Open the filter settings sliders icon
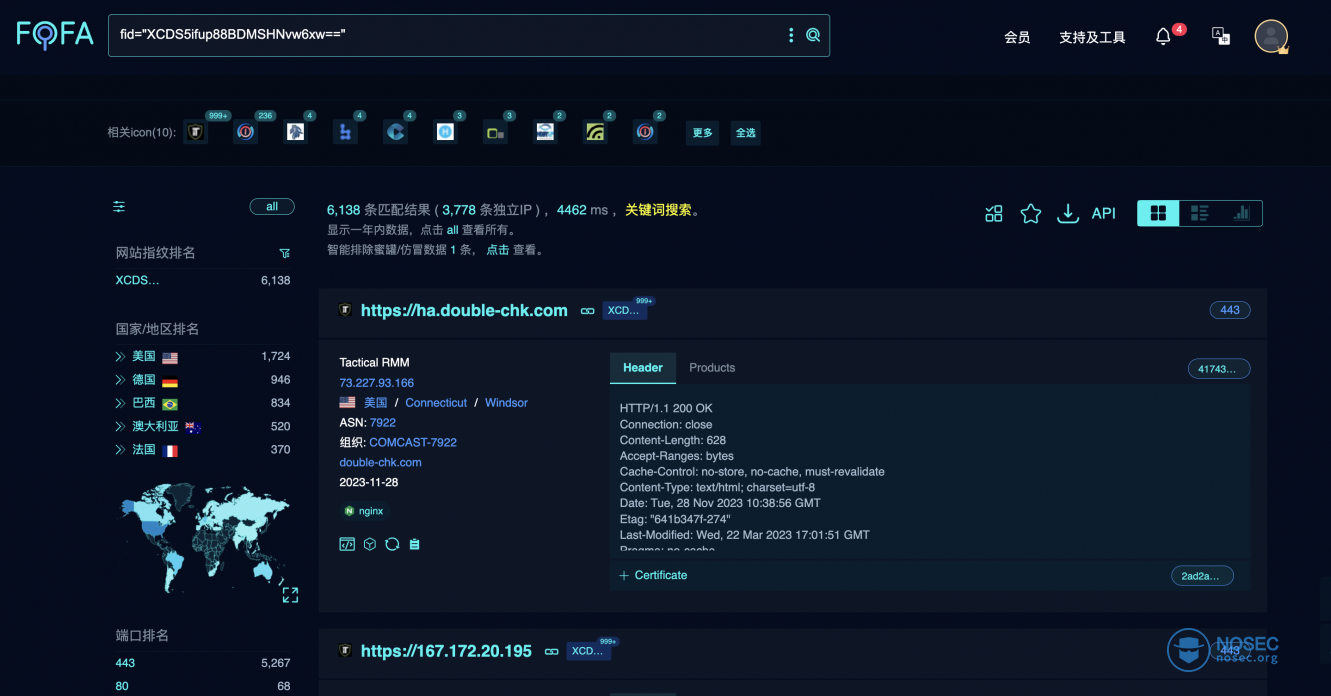Screen dimensions: 1331x696 click(119, 207)
